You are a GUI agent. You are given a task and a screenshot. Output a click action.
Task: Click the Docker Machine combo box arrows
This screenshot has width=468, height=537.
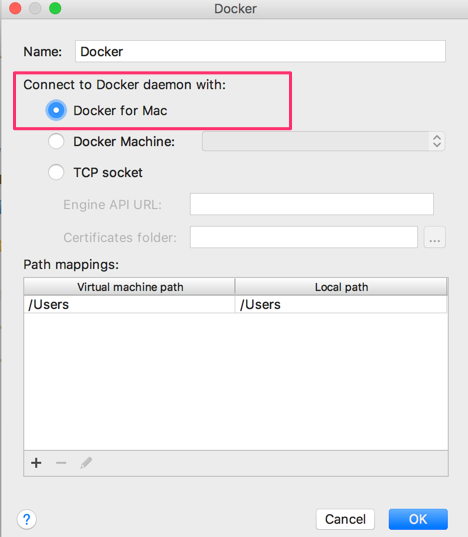pos(437,141)
